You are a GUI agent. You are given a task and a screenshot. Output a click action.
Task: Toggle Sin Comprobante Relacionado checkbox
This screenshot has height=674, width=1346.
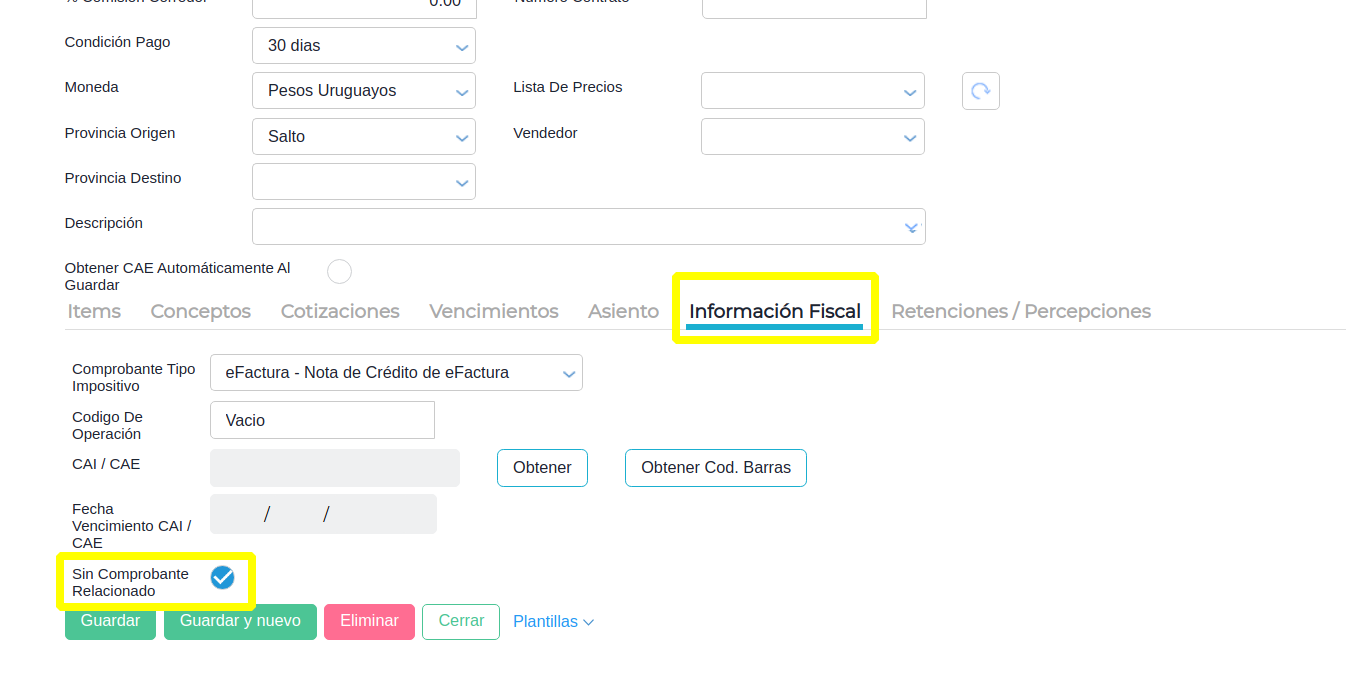tap(222, 577)
